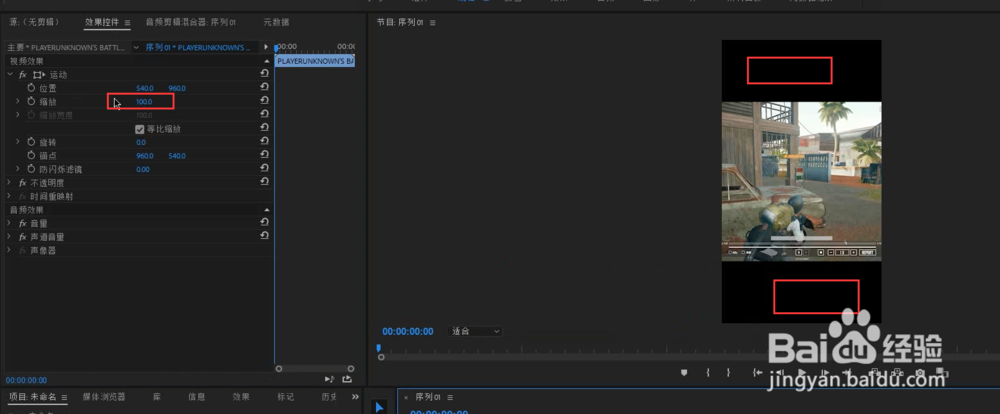Toggle the fx switch for 声道音量 effect

tap(23, 237)
